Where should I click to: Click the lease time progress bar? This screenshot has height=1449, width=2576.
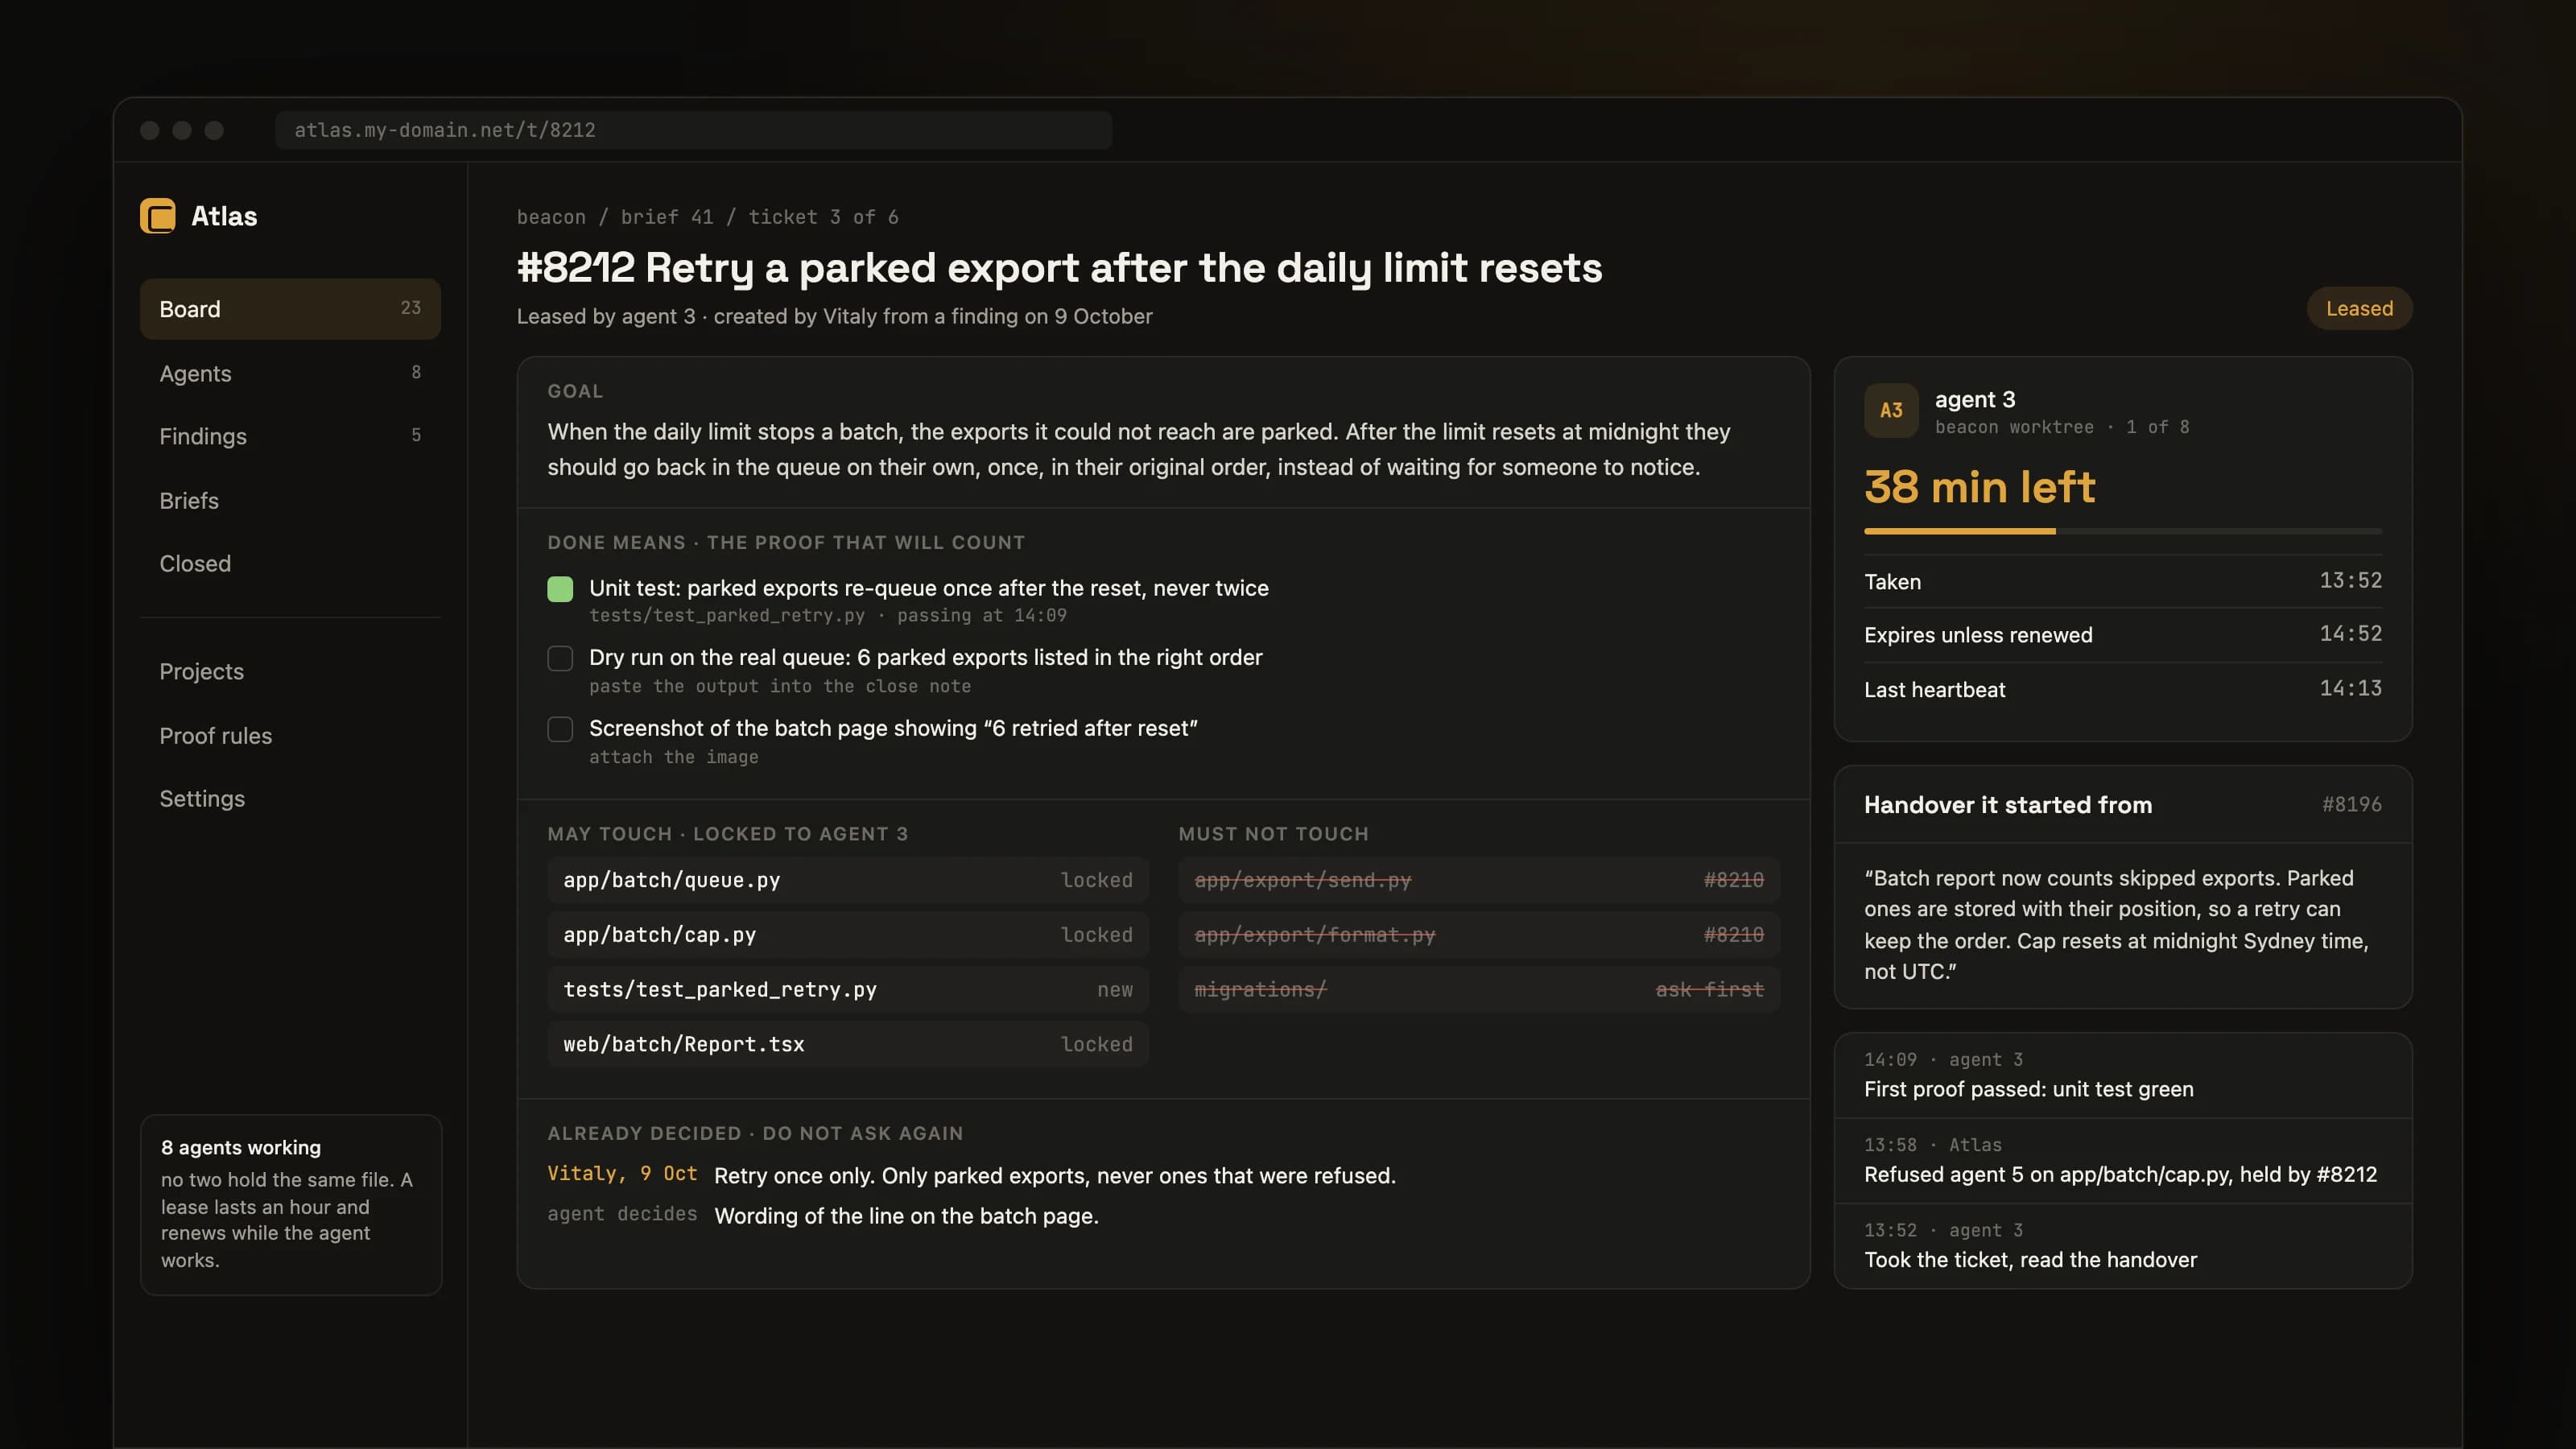point(2122,531)
